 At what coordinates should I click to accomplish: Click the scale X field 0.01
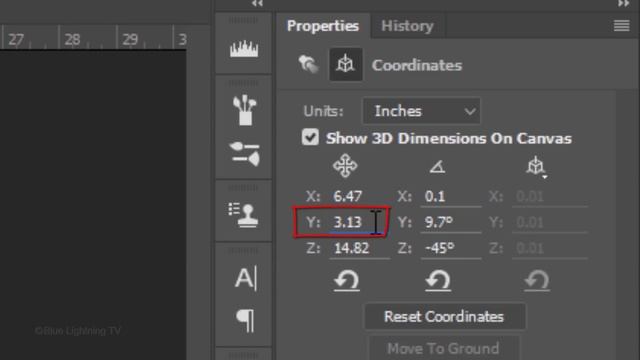click(x=550, y=197)
